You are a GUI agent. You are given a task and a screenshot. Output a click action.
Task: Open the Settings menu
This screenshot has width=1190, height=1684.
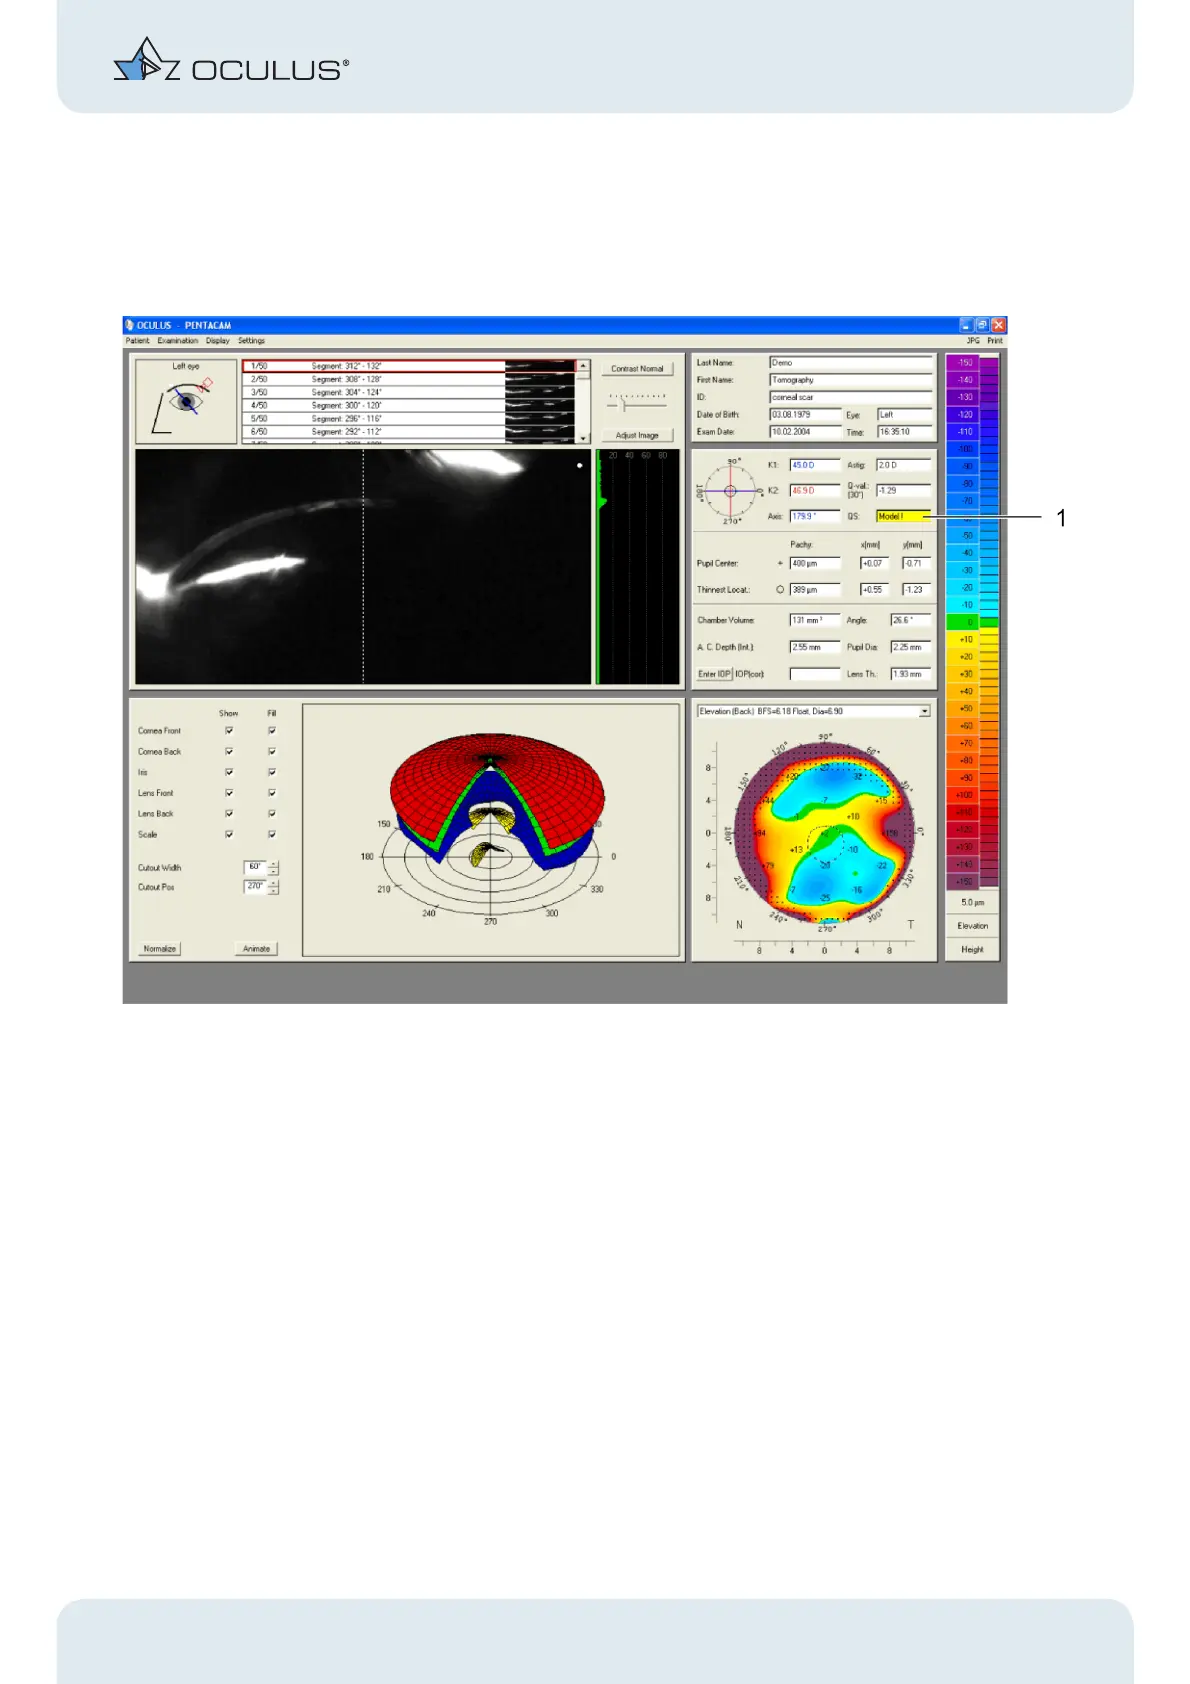coord(251,341)
